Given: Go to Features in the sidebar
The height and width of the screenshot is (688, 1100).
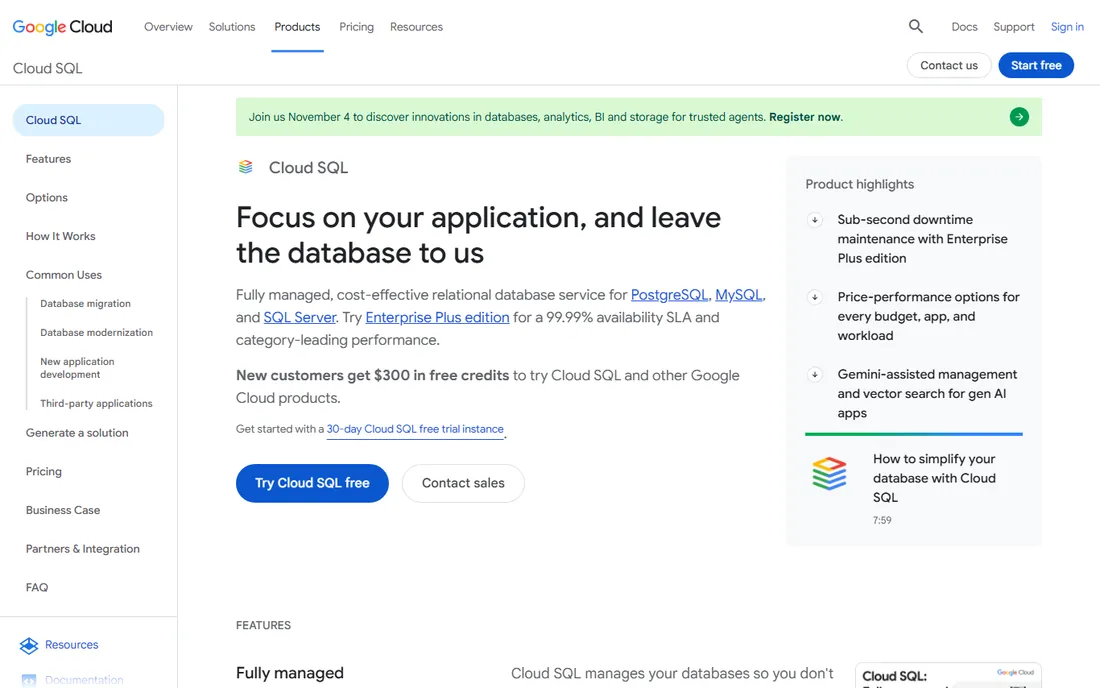Looking at the screenshot, I should tap(48, 159).
